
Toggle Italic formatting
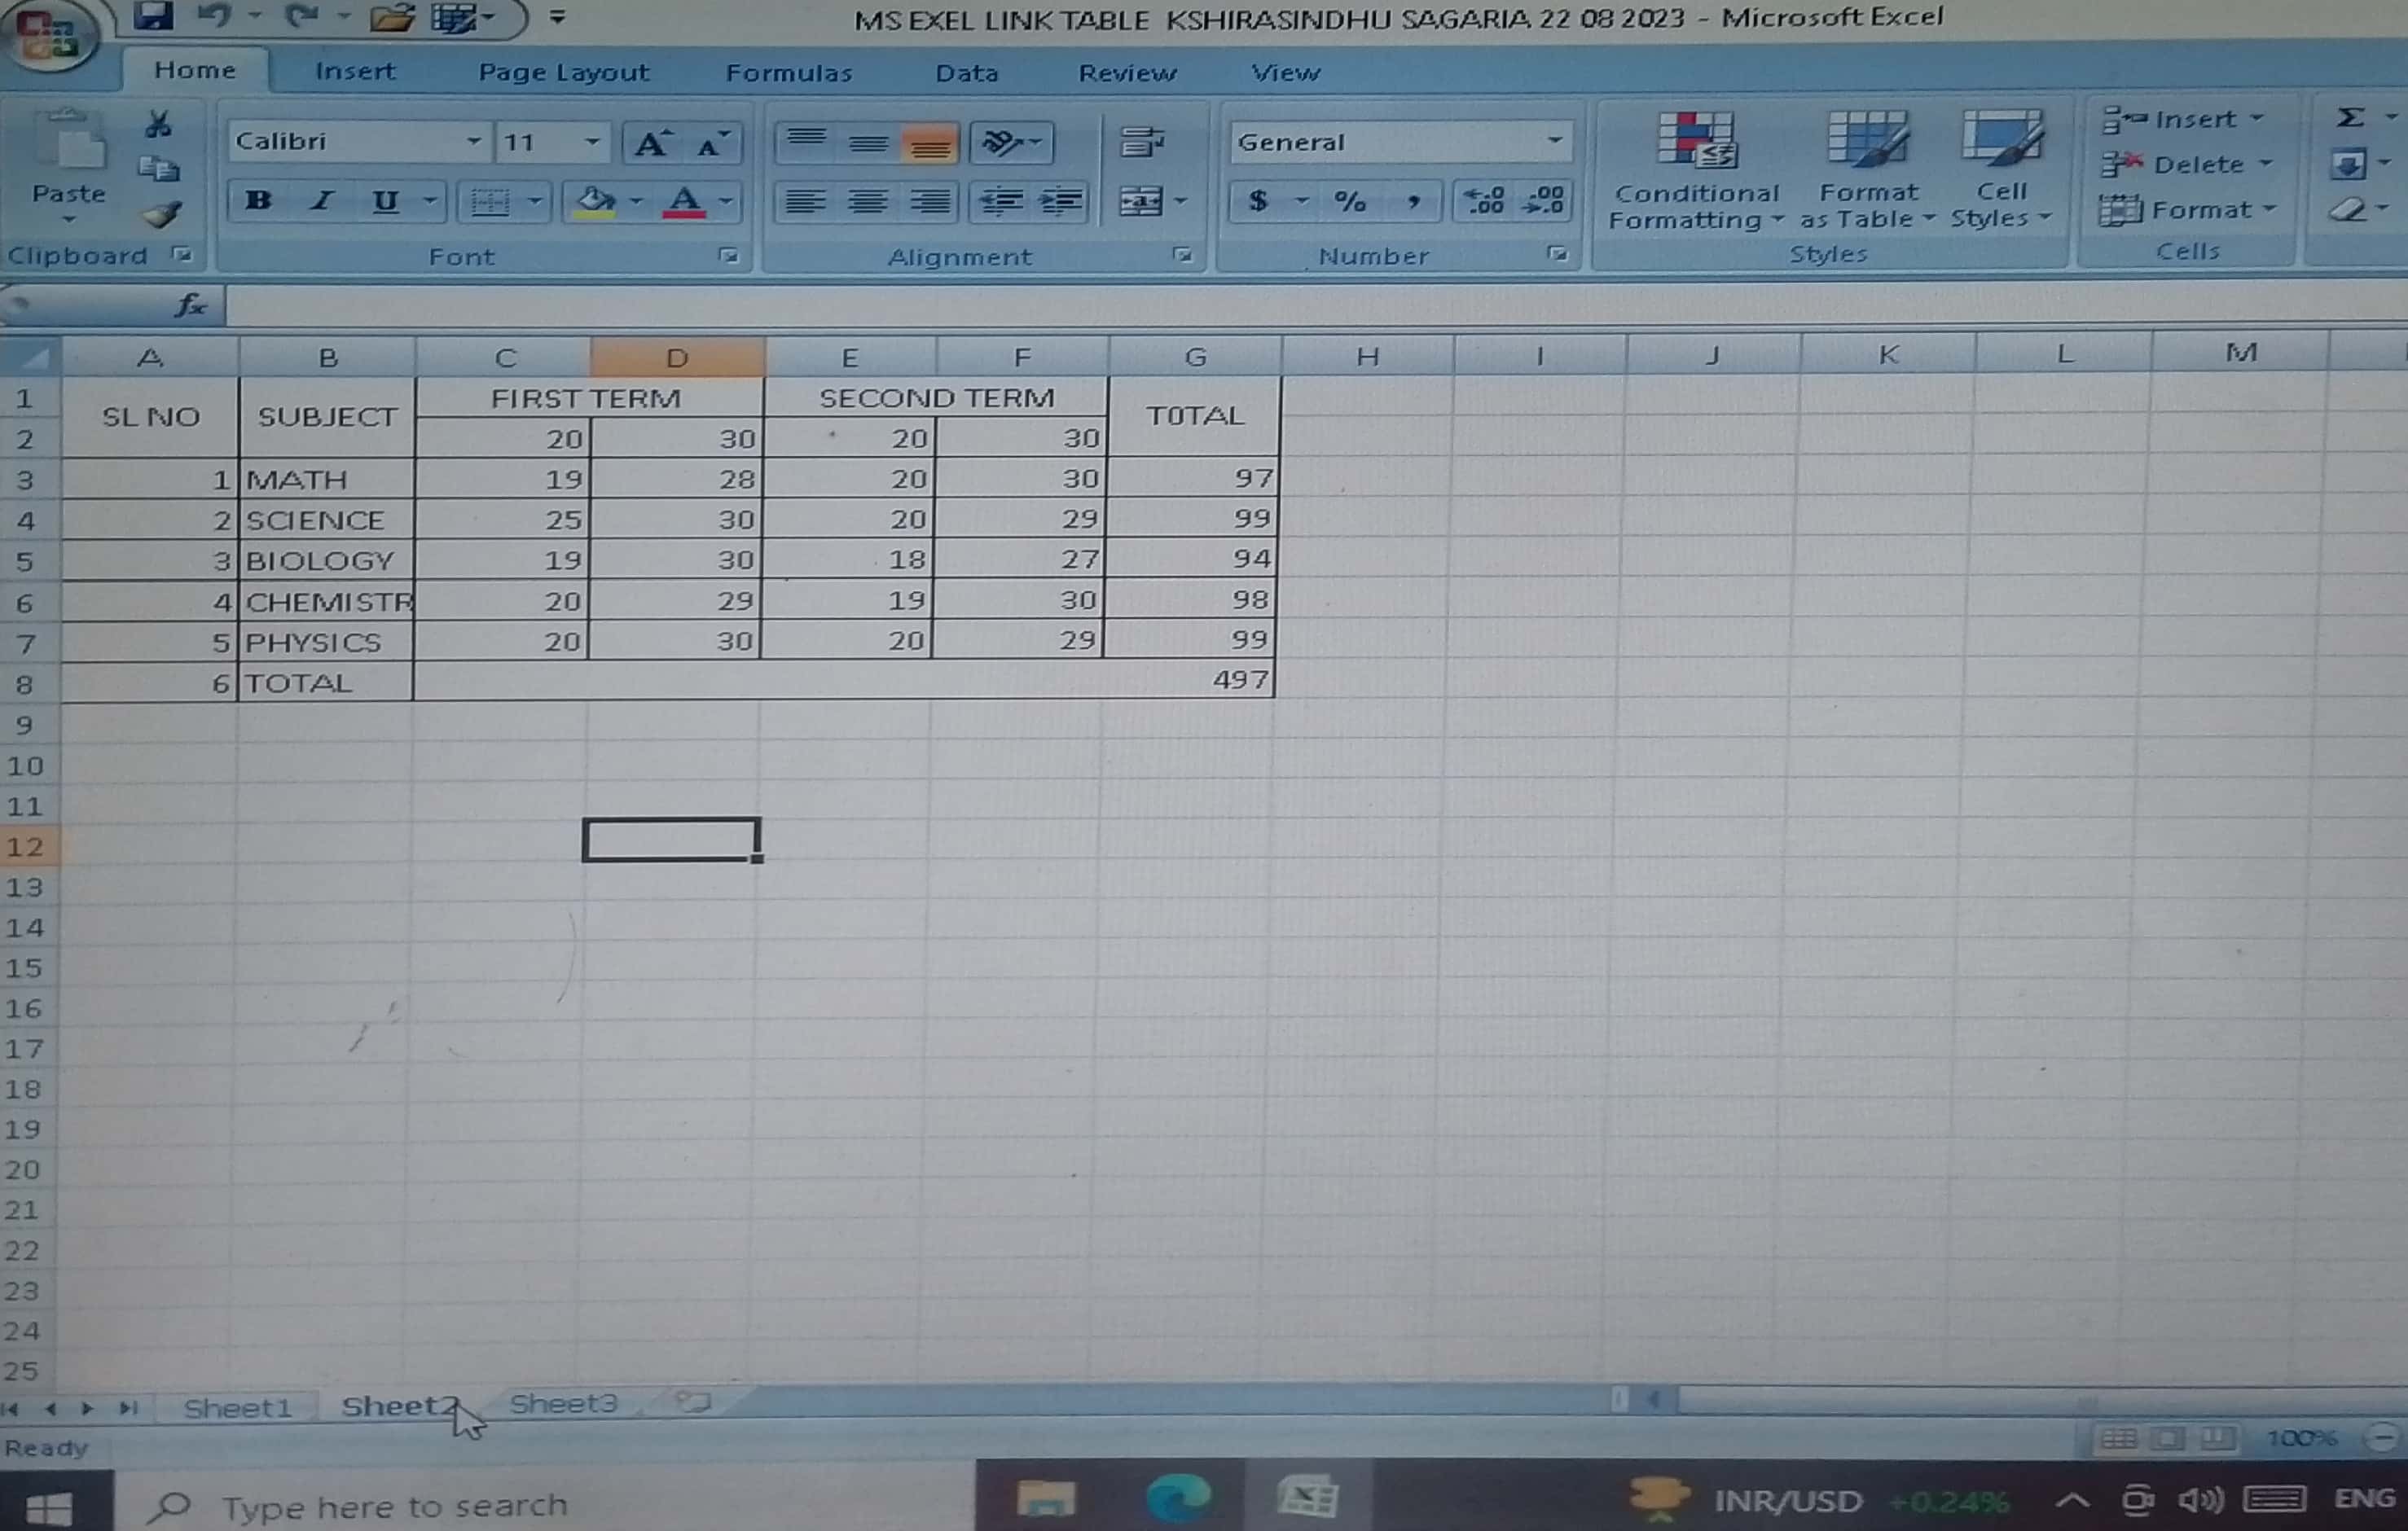[321, 201]
